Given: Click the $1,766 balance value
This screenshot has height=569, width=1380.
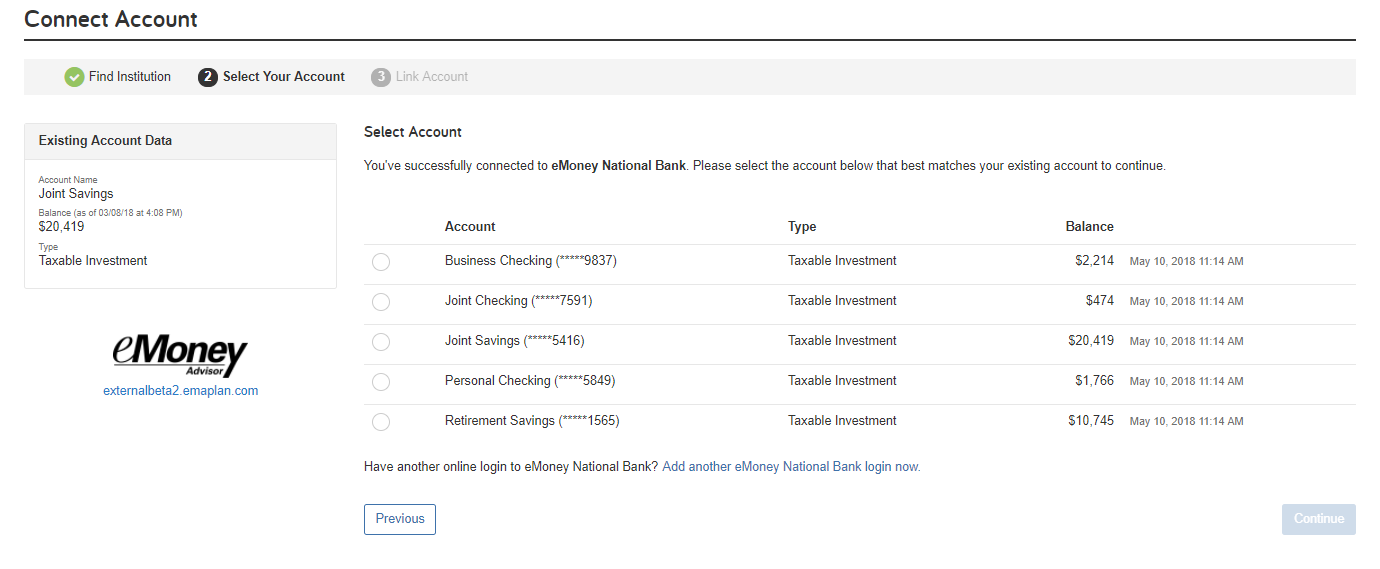Looking at the screenshot, I should 1095,381.
